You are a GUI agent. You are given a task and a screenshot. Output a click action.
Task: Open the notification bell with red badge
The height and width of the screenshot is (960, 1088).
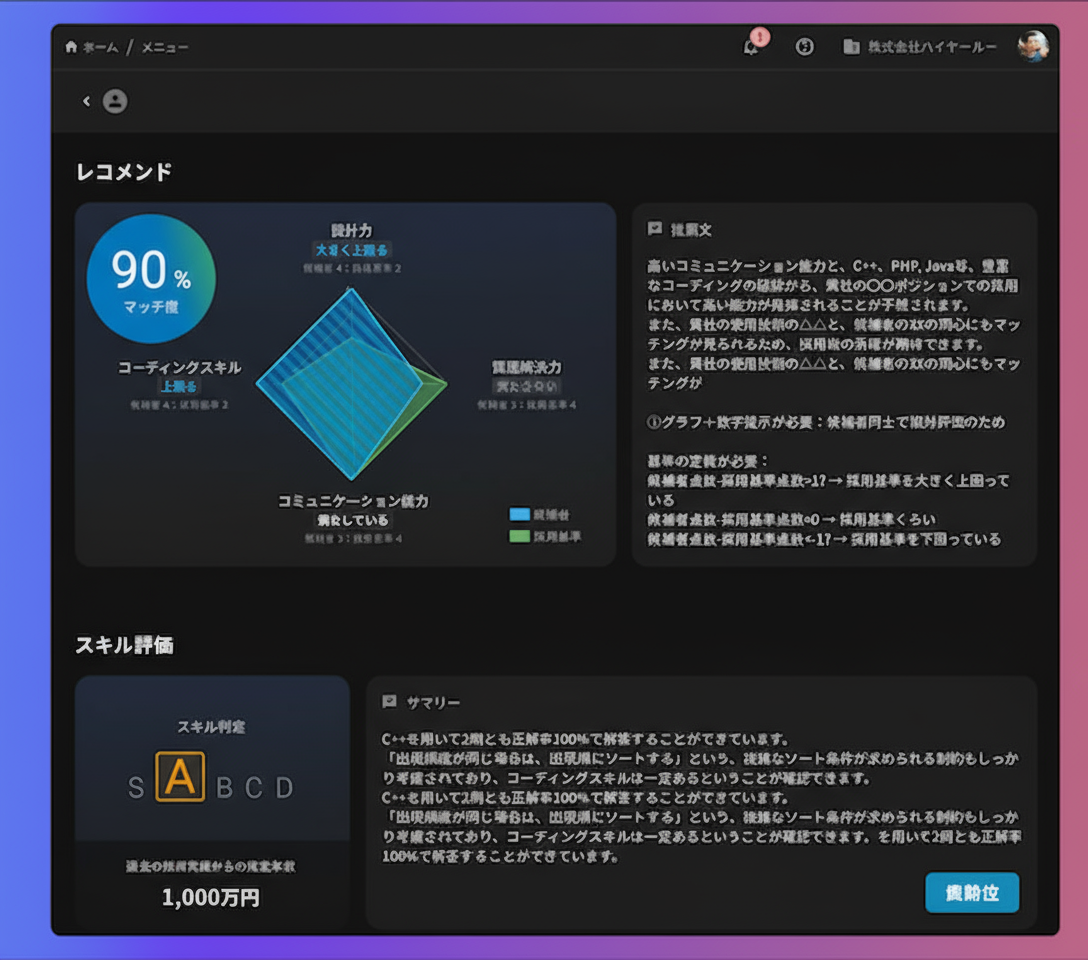pyautogui.click(x=752, y=46)
